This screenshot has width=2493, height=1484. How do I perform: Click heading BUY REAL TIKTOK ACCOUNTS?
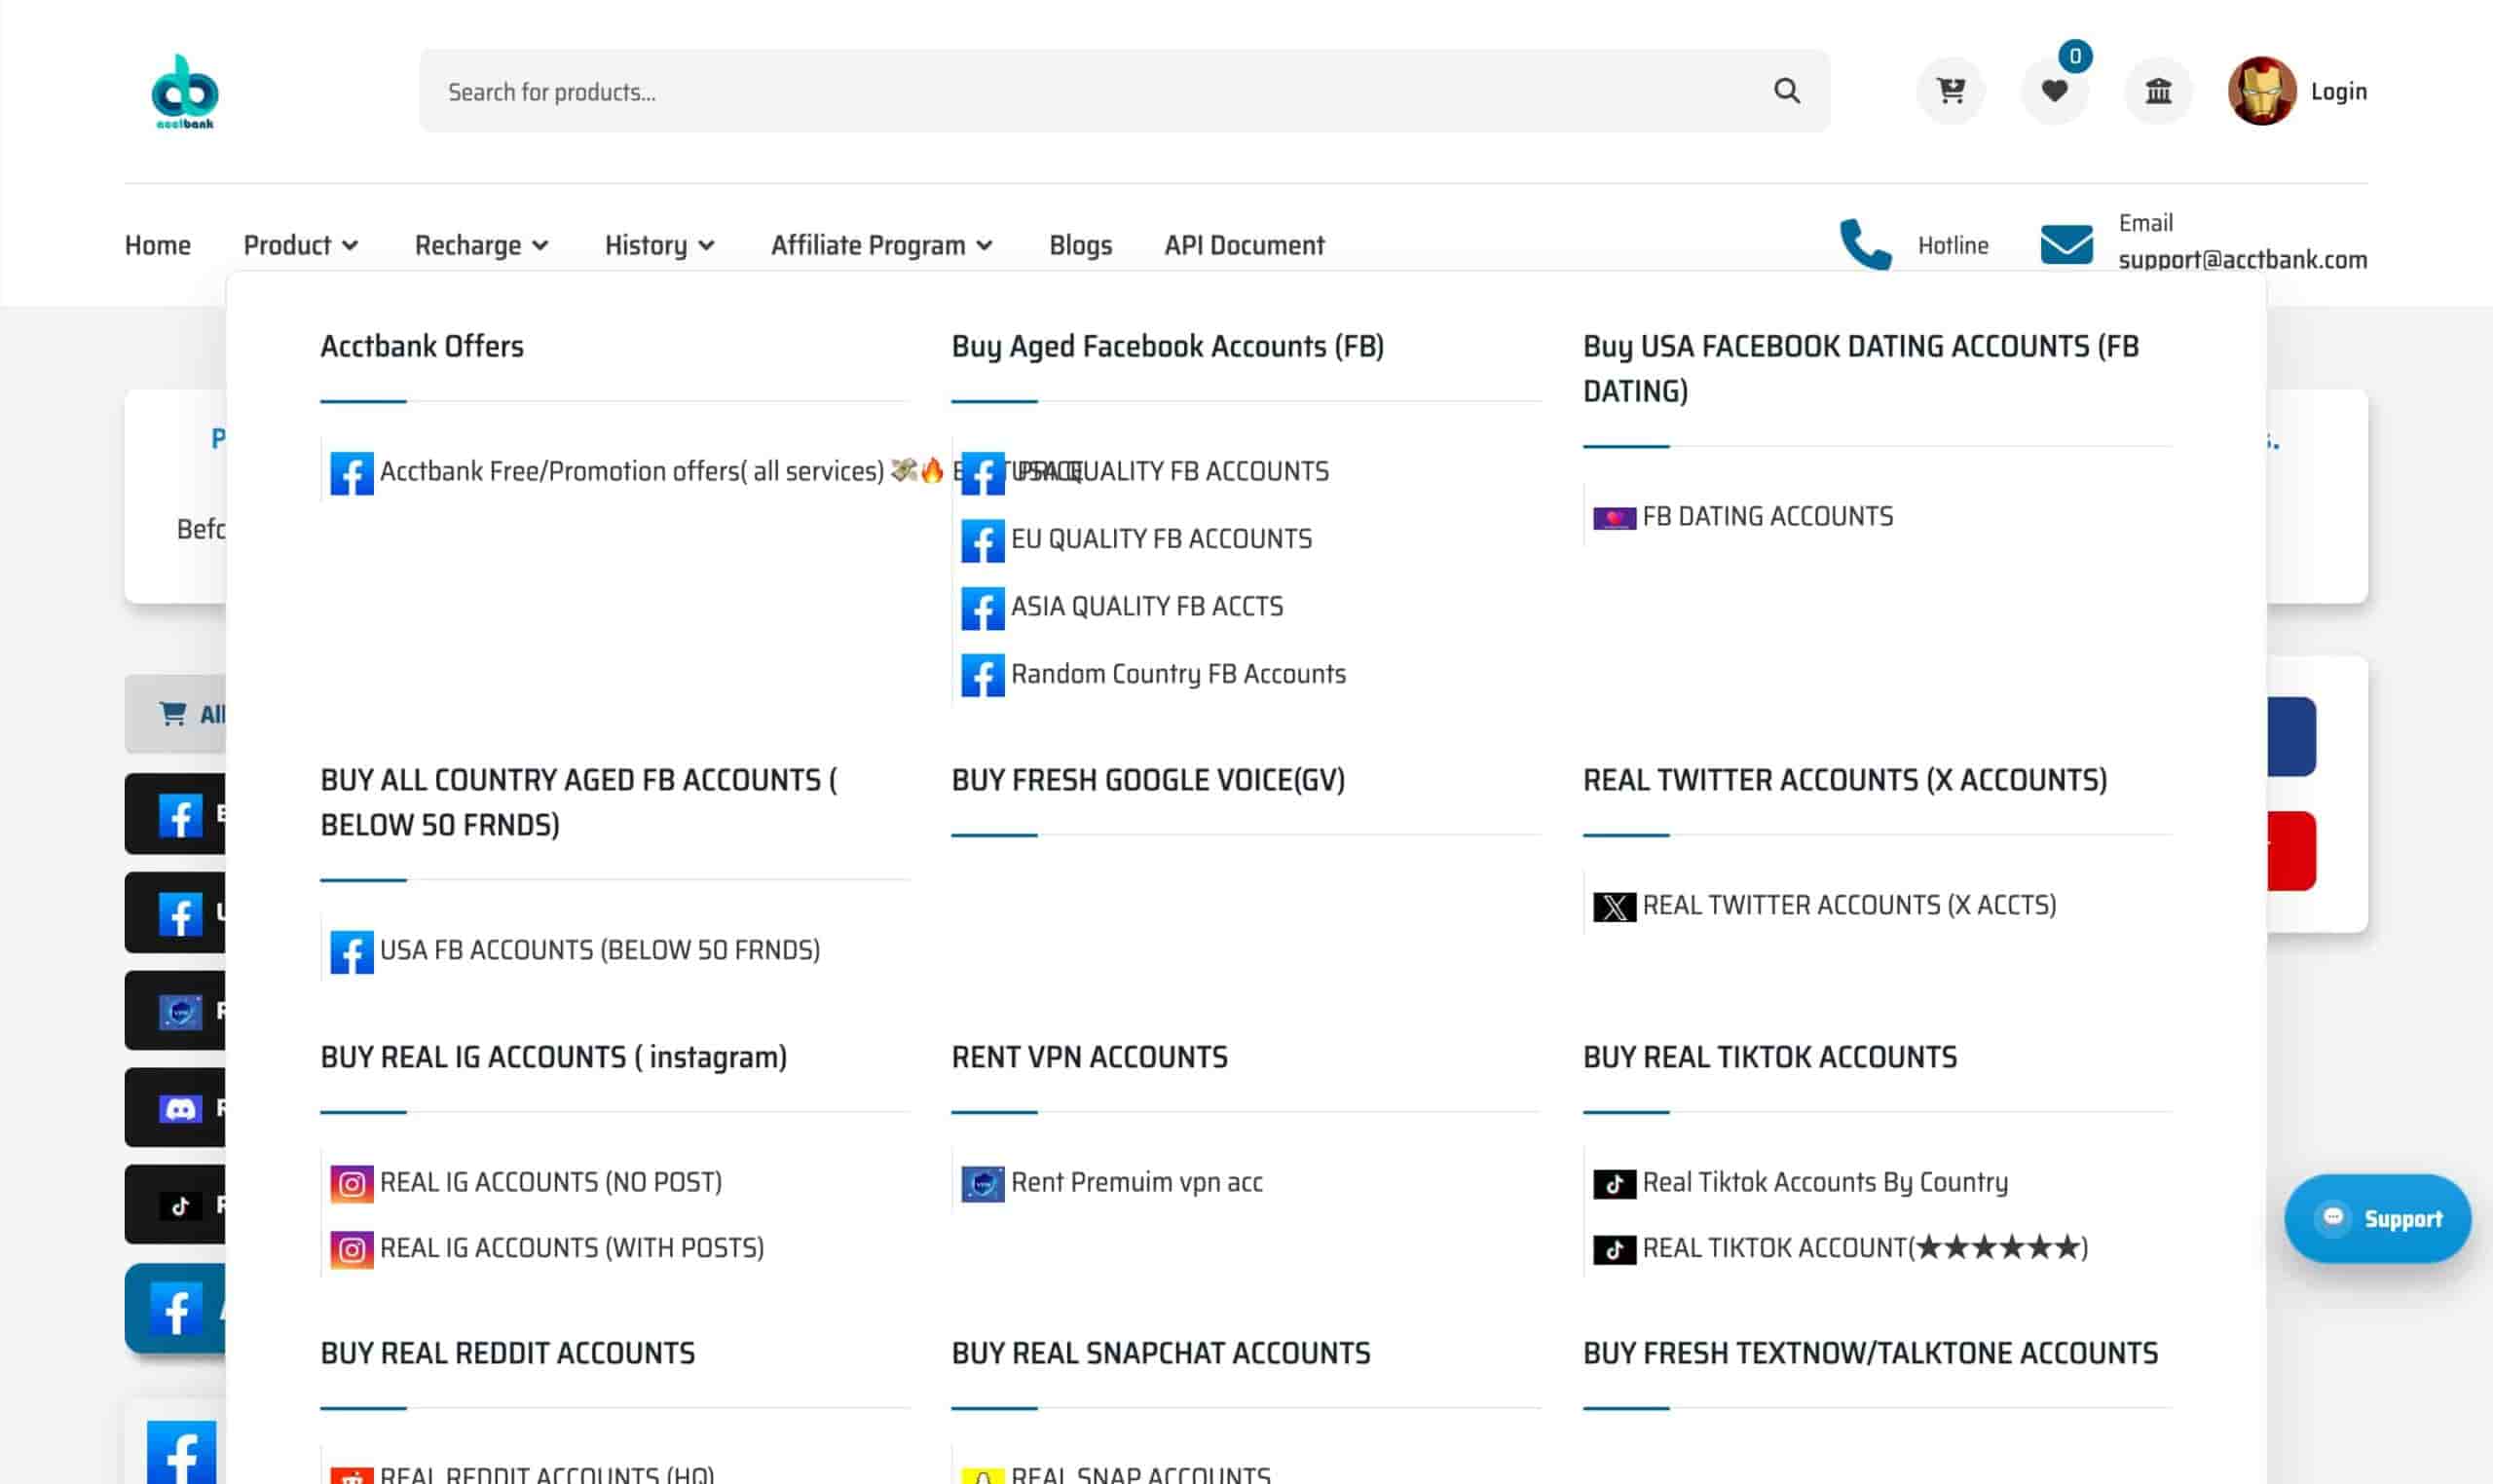coord(1769,1057)
